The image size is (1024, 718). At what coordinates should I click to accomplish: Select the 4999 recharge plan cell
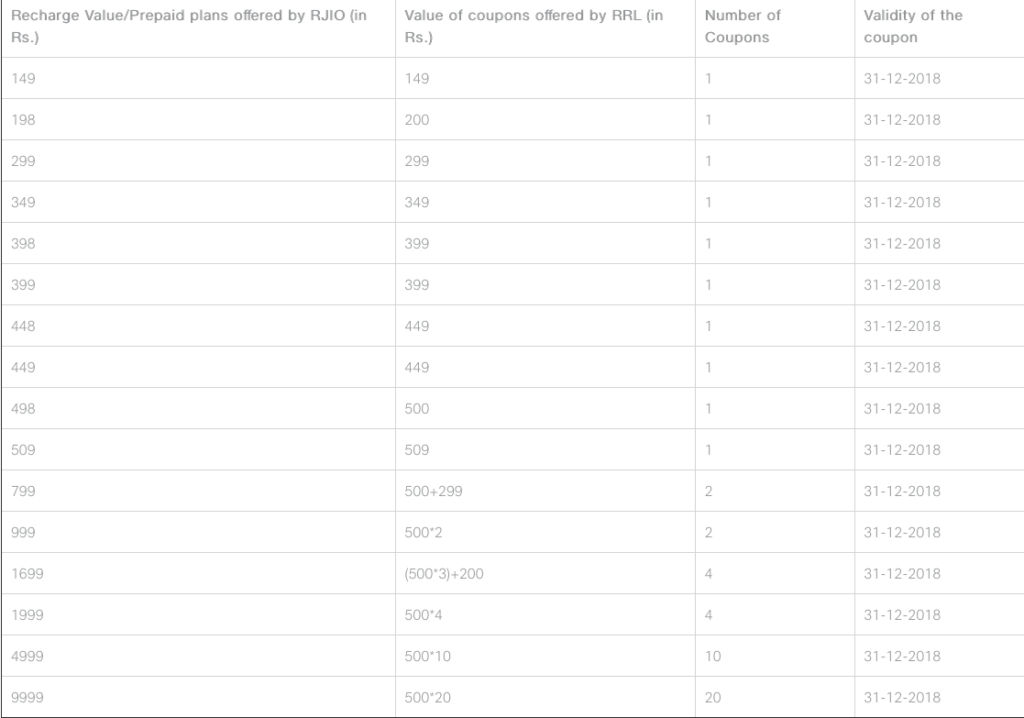point(198,655)
